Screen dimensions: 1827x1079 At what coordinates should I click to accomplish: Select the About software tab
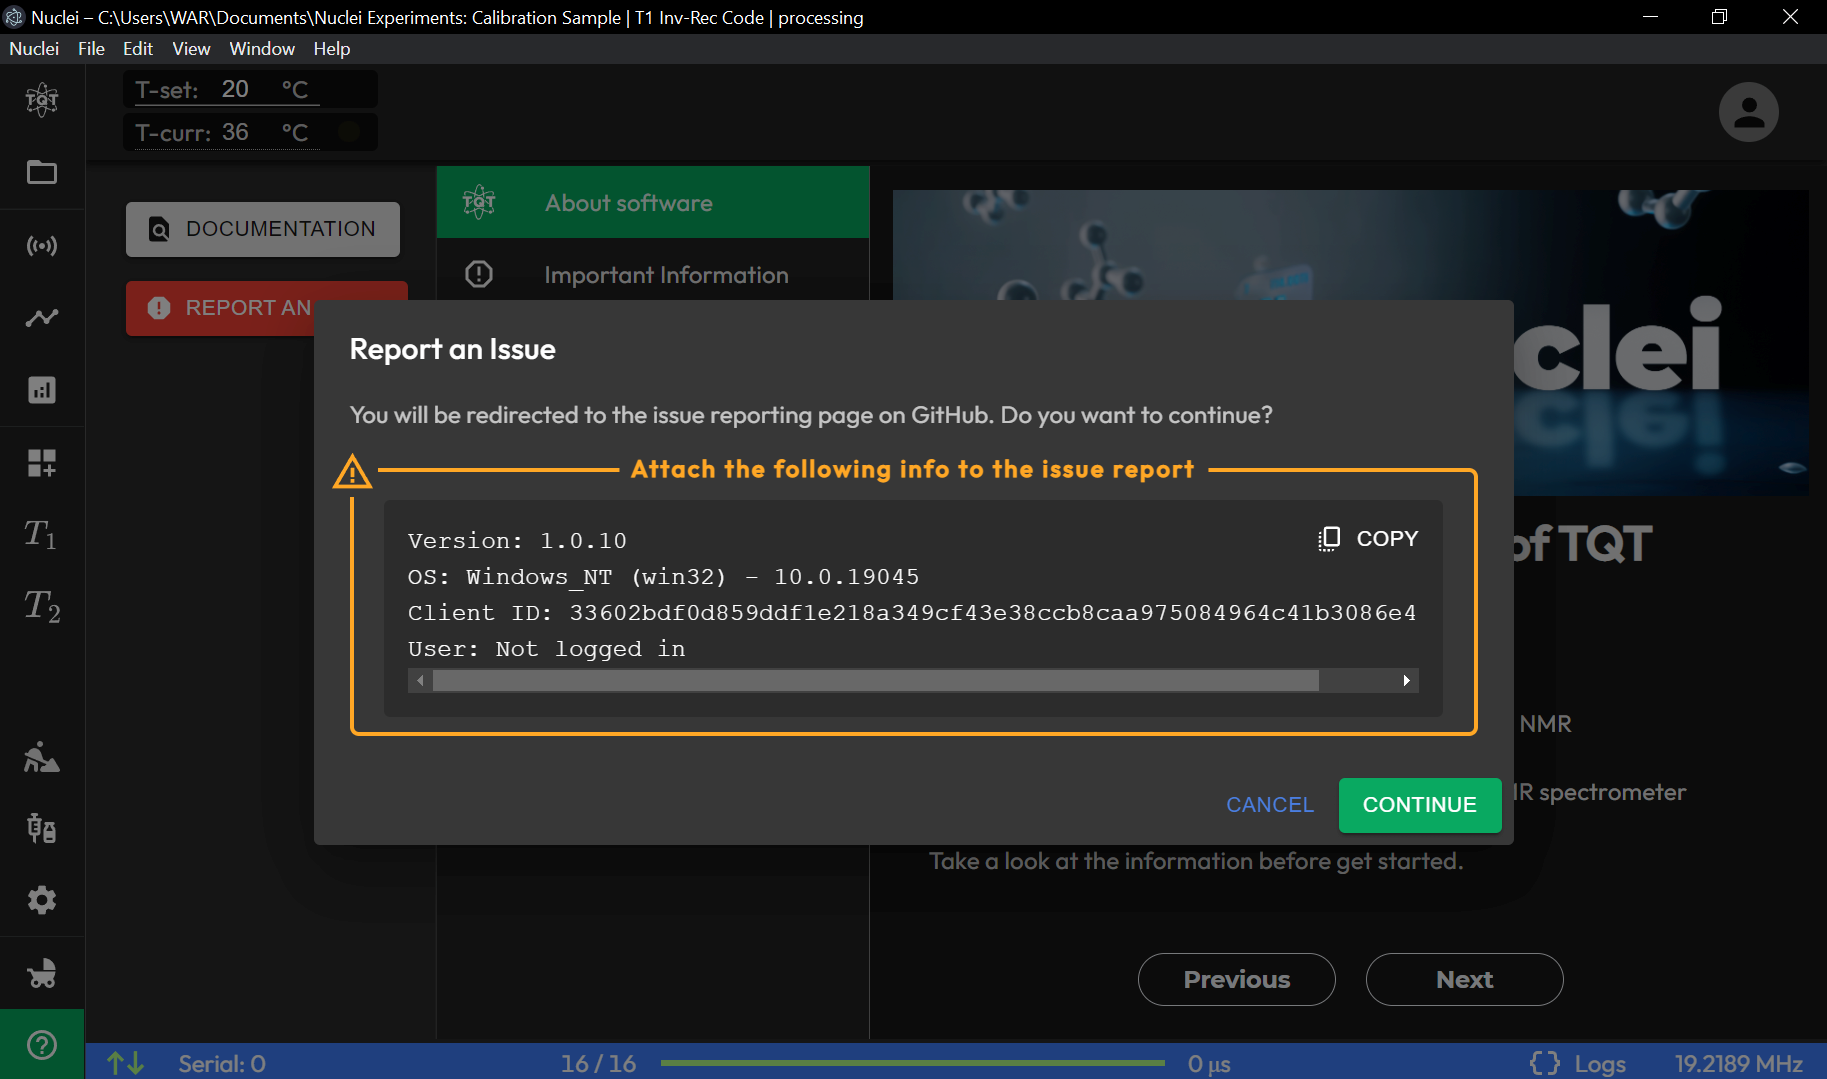653,202
